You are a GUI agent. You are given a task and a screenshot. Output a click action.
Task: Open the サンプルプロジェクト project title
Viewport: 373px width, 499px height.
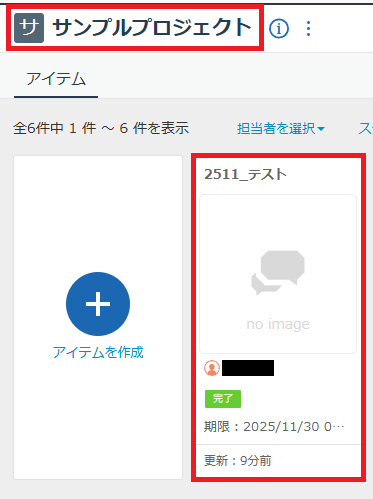coord(152,27)
